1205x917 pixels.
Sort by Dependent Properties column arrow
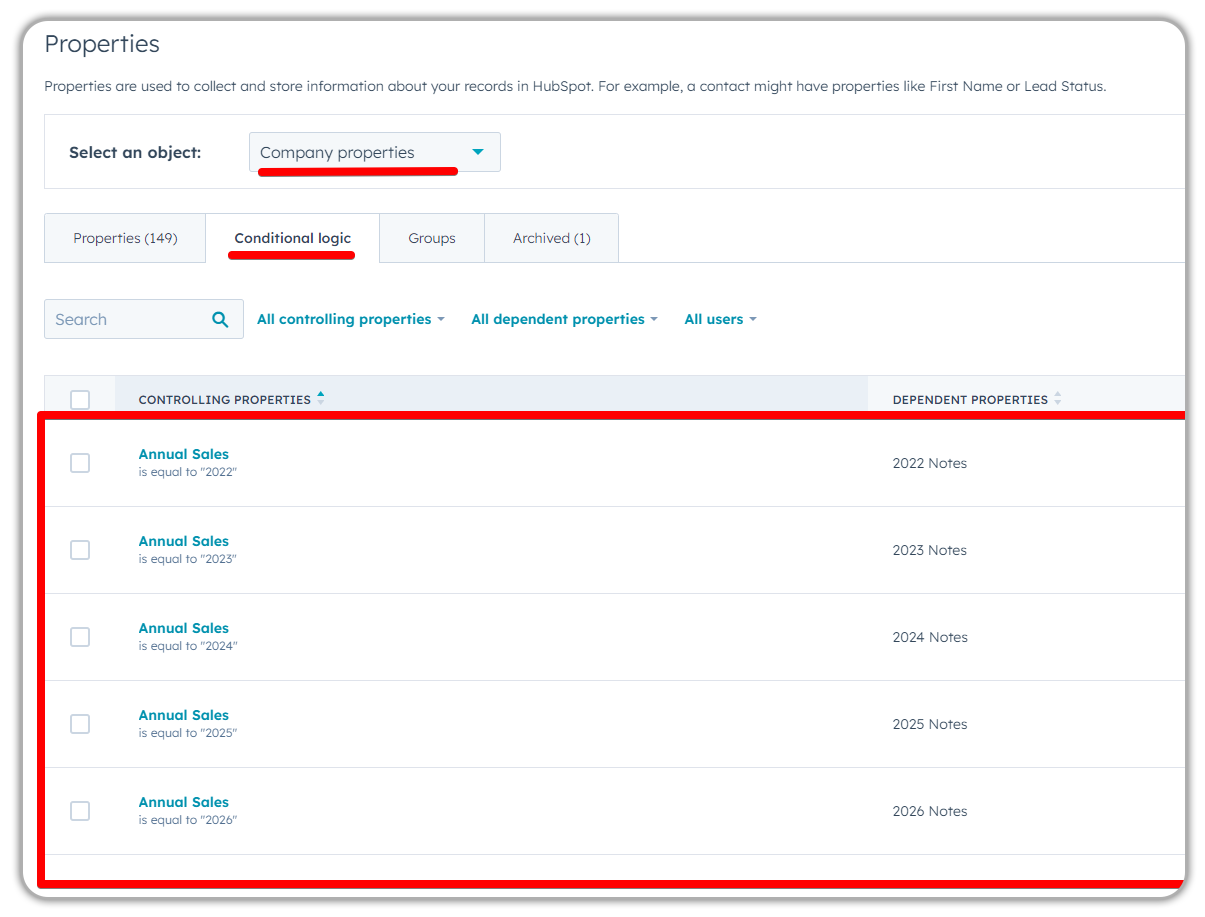tap(1057, 399)
